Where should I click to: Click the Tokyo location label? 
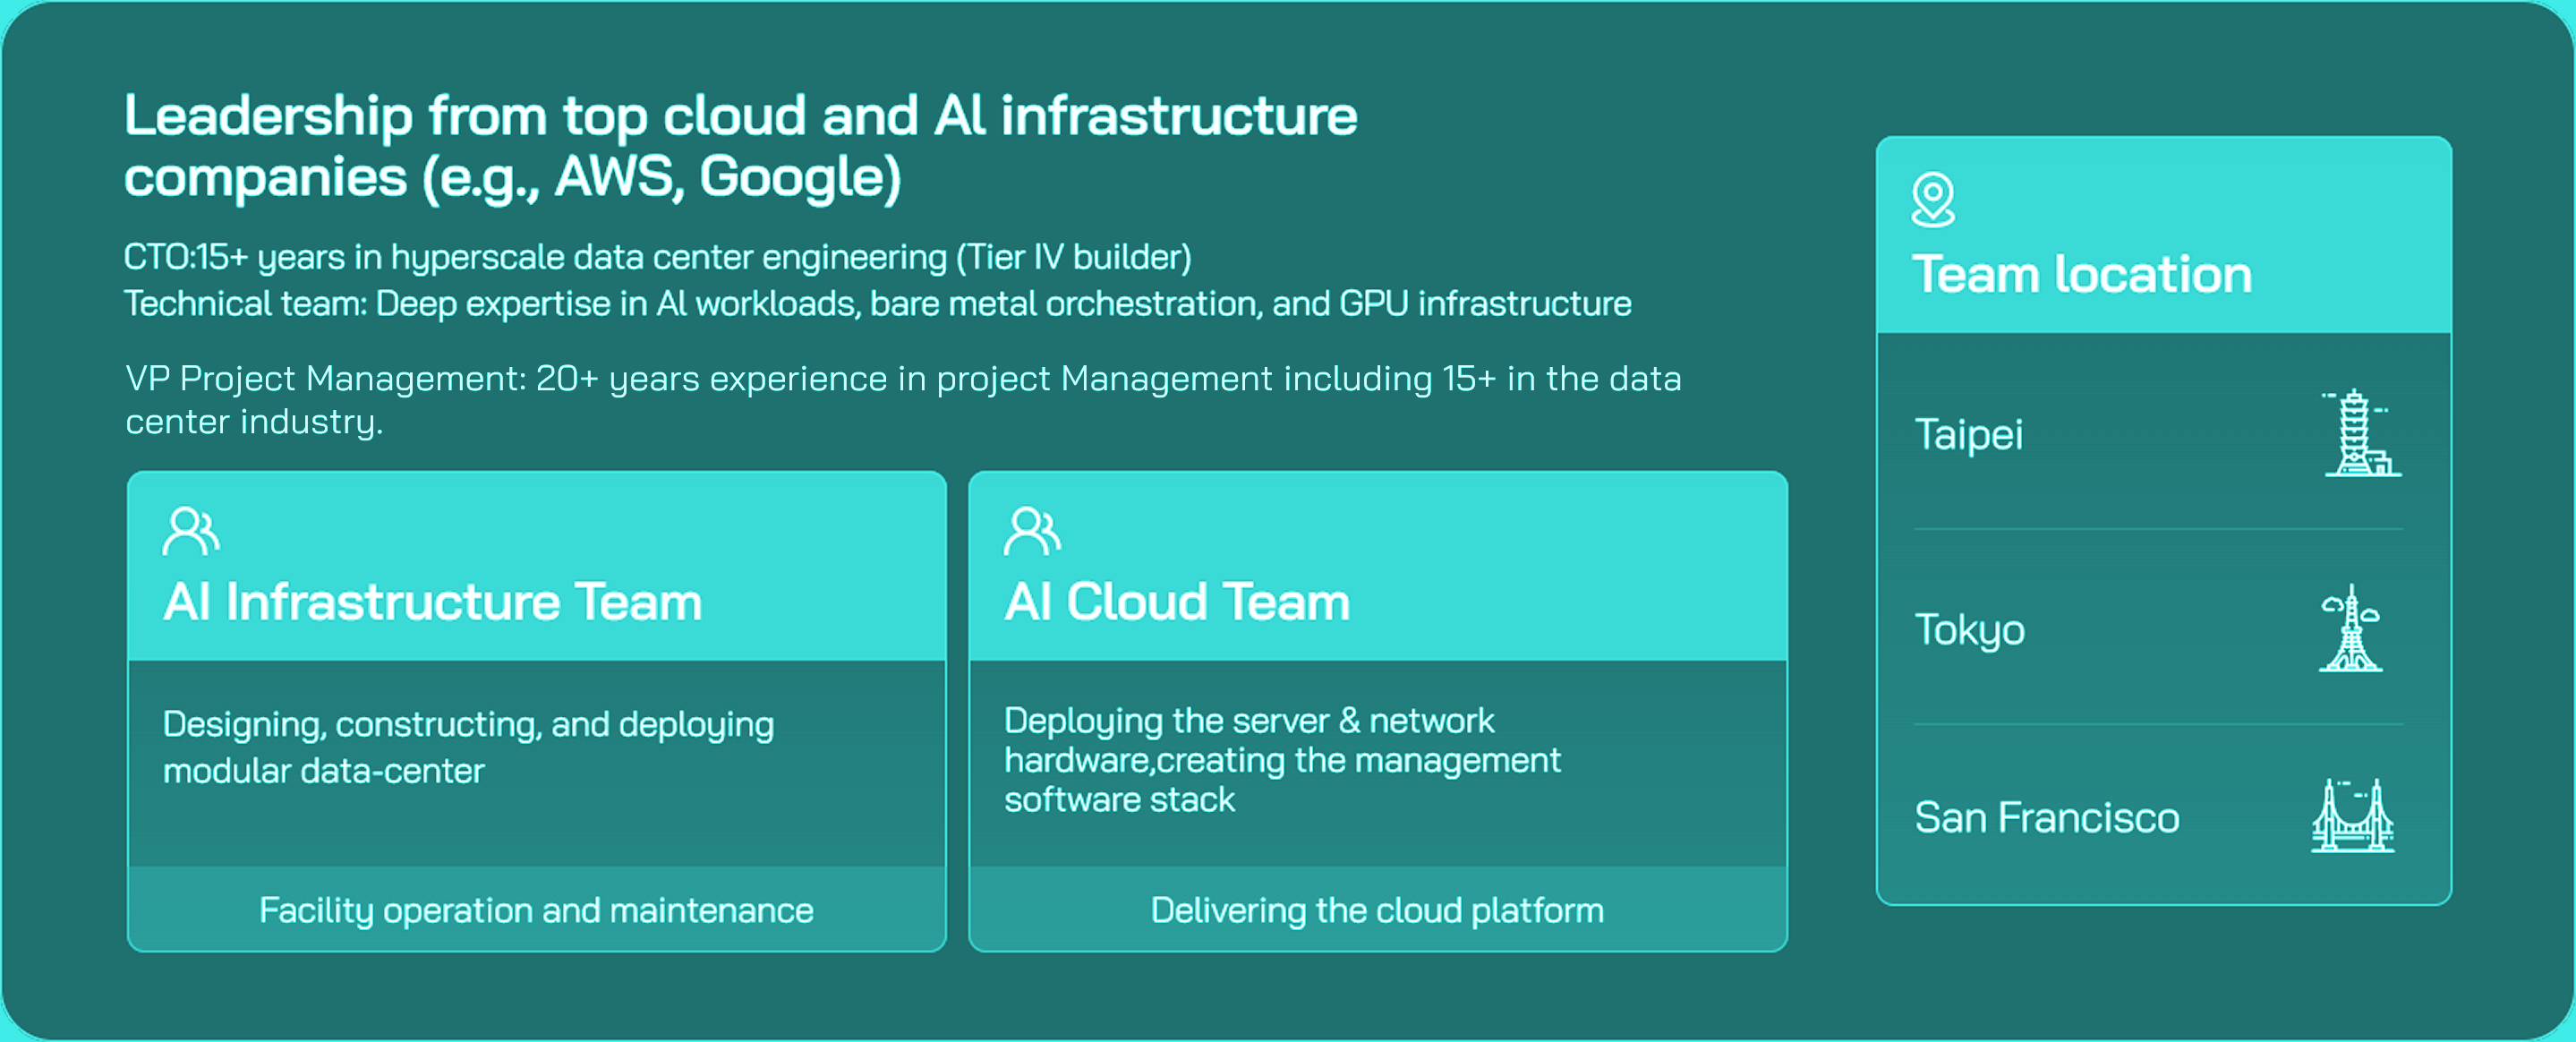pyautogui.click(x=1969, y=630)
